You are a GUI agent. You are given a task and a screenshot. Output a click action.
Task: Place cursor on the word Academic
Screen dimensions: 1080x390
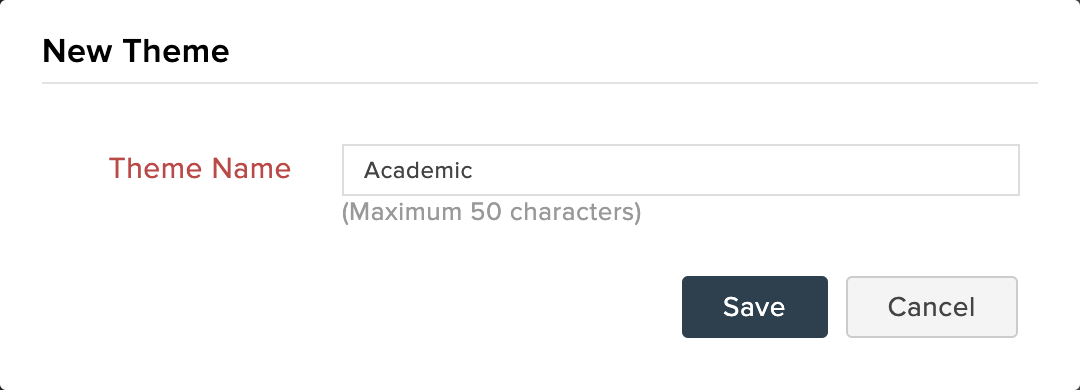(x=418, y=170)
